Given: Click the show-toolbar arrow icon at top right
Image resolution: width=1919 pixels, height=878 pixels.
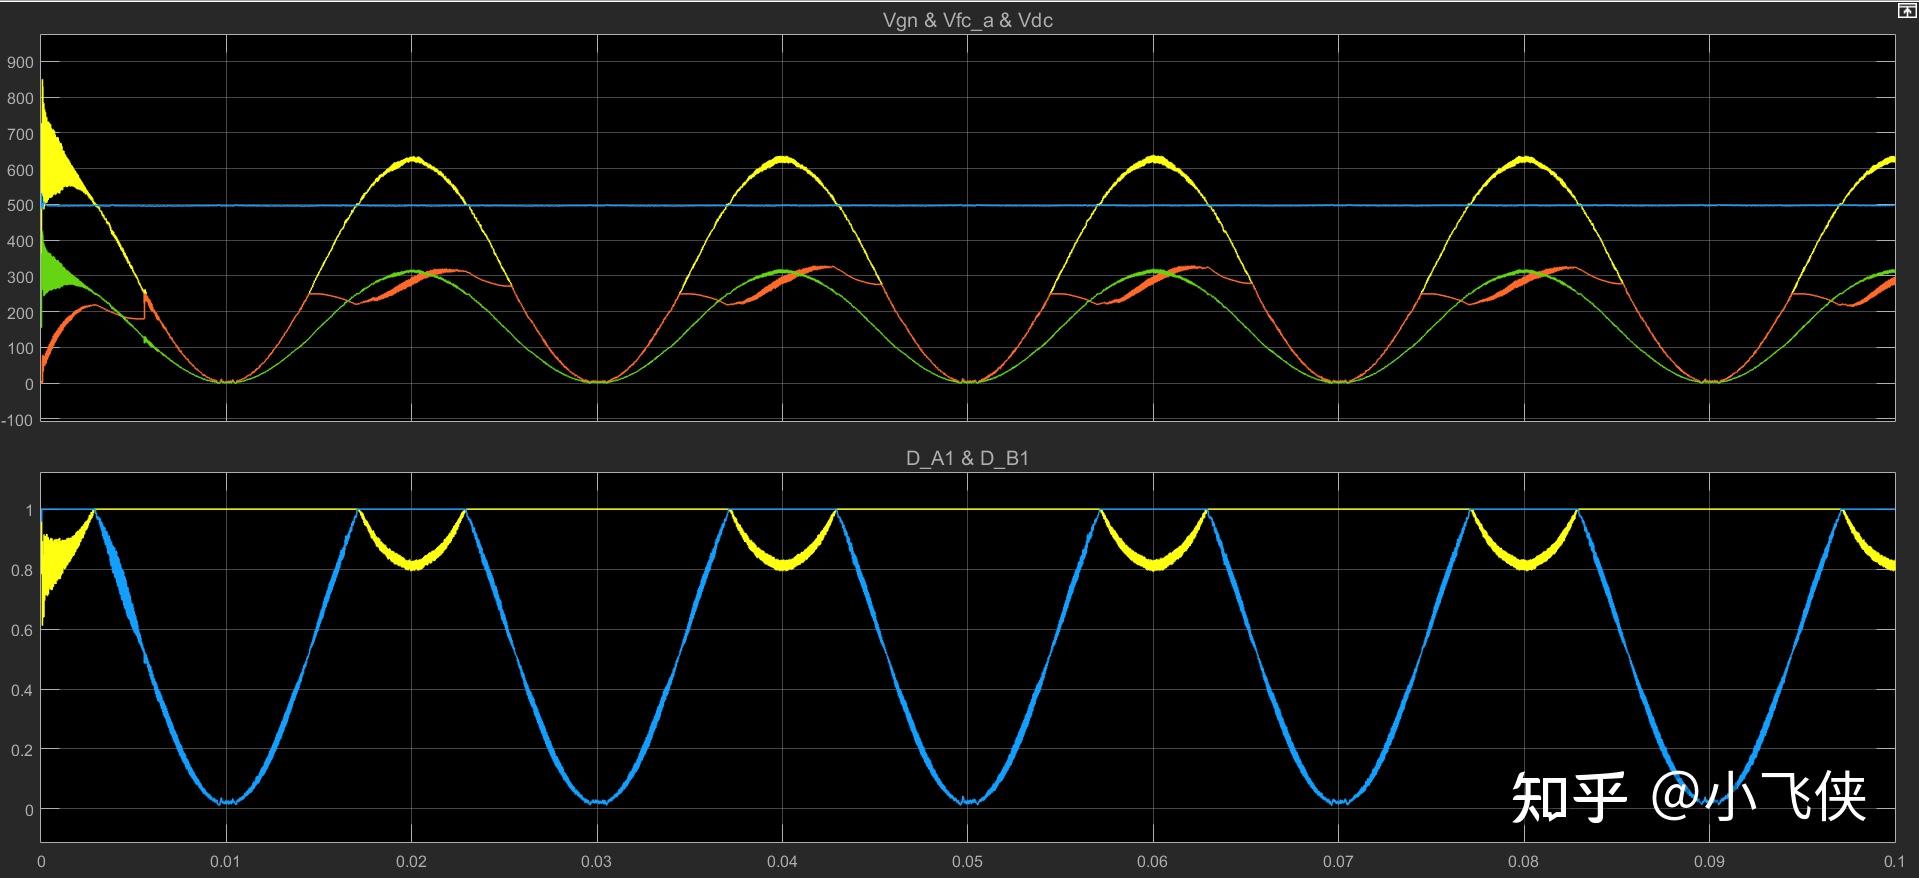Looking at the screenshot, I should coord(1905,11).
